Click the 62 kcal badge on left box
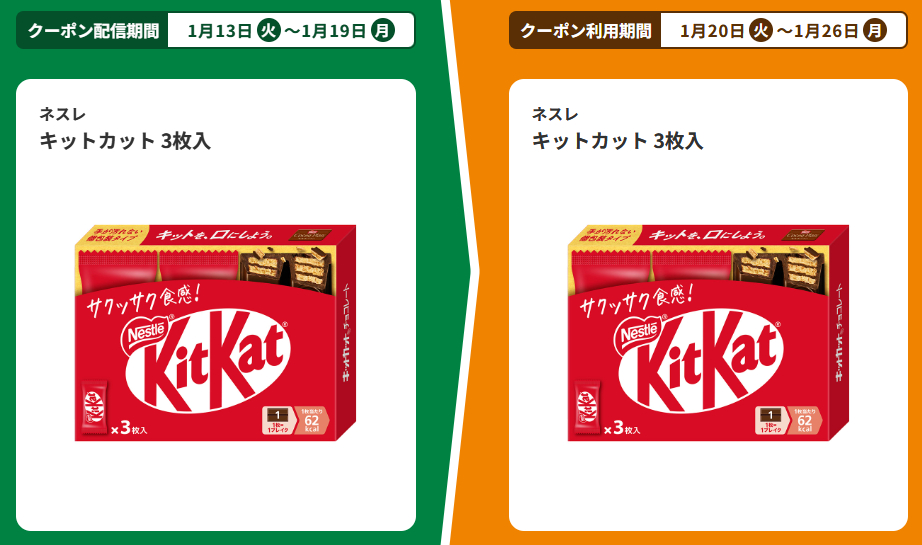The width and height of the screenshot is (922, 545). [312, 420]
